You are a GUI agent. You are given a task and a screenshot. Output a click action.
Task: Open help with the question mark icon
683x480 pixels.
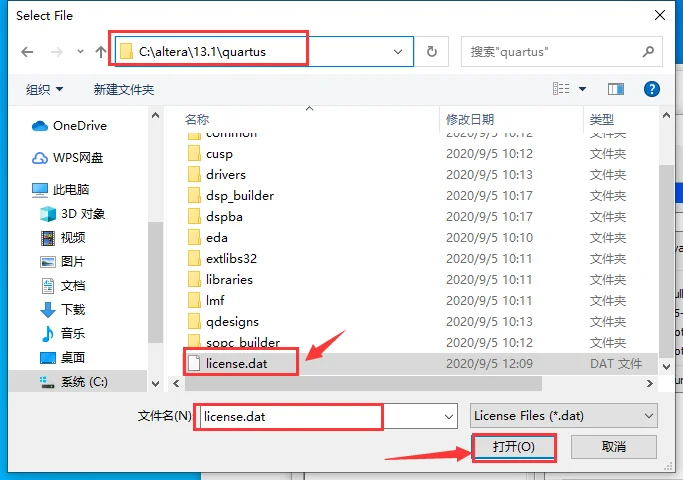click(x=652, y=89)
